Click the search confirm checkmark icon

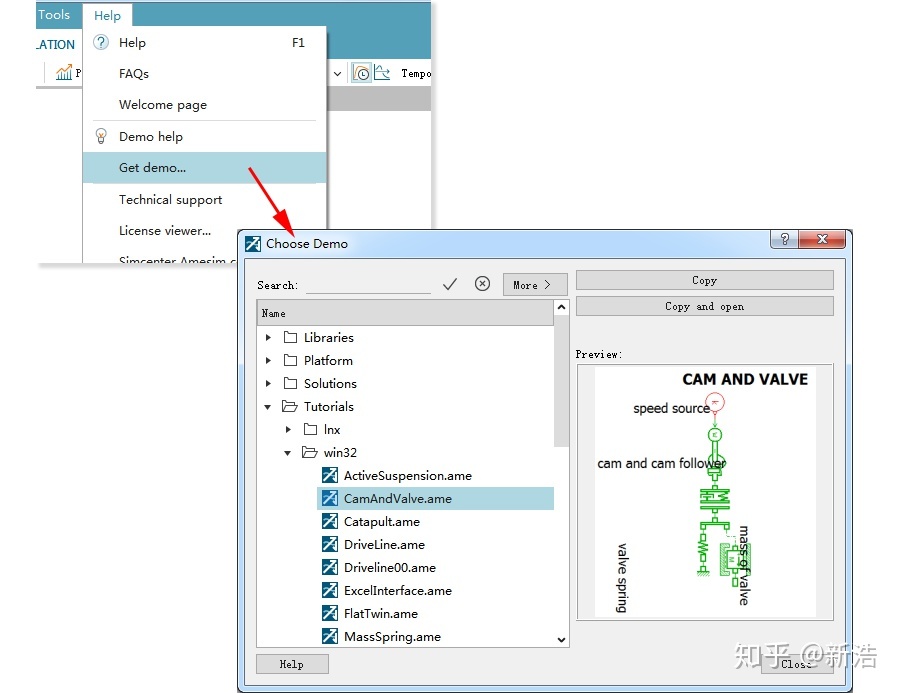click(x=450, y=284)
